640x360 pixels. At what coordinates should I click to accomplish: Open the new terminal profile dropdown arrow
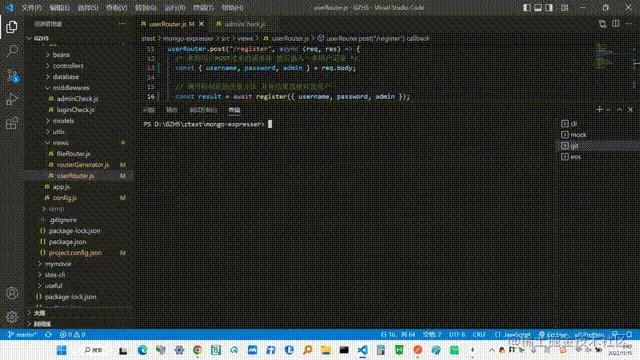click(x=608, y=110)
